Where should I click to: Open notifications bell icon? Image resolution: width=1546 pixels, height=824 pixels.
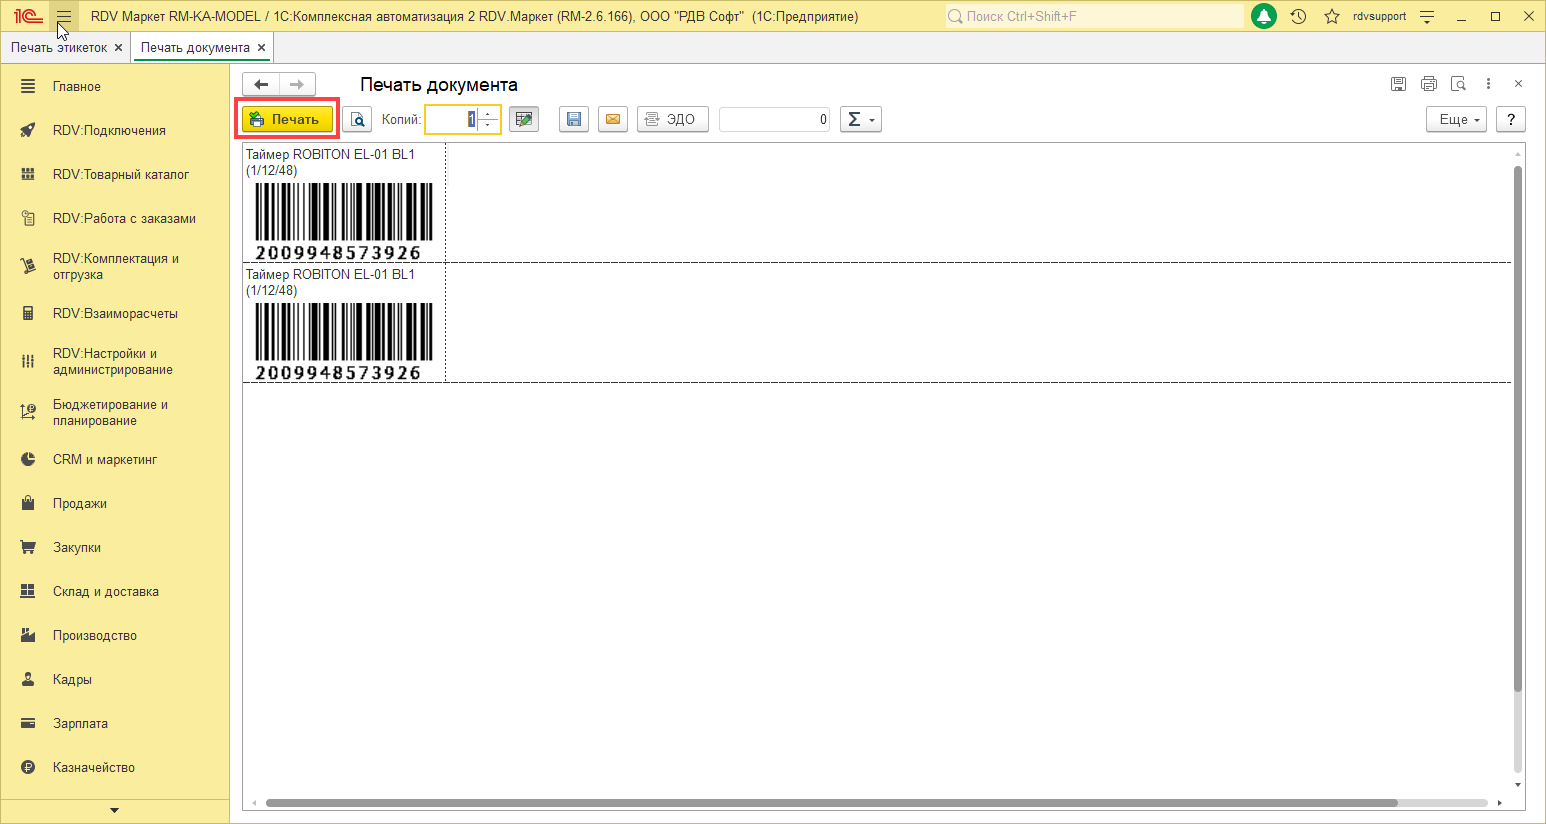(1264, 16)
